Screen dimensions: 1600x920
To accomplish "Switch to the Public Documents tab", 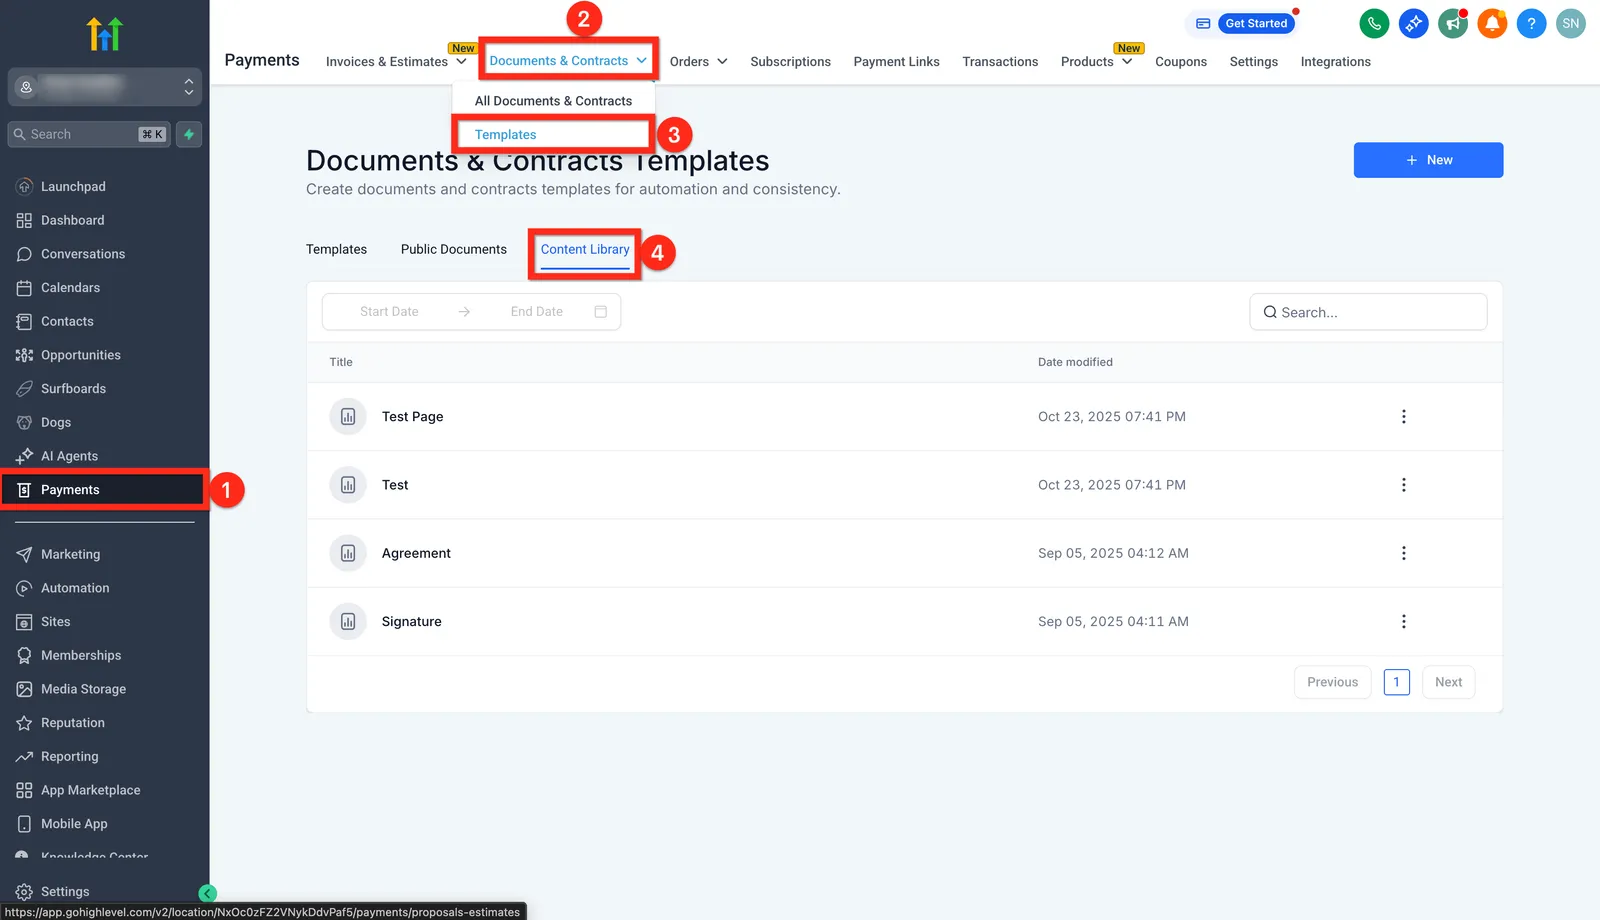I will coord(454,249).
